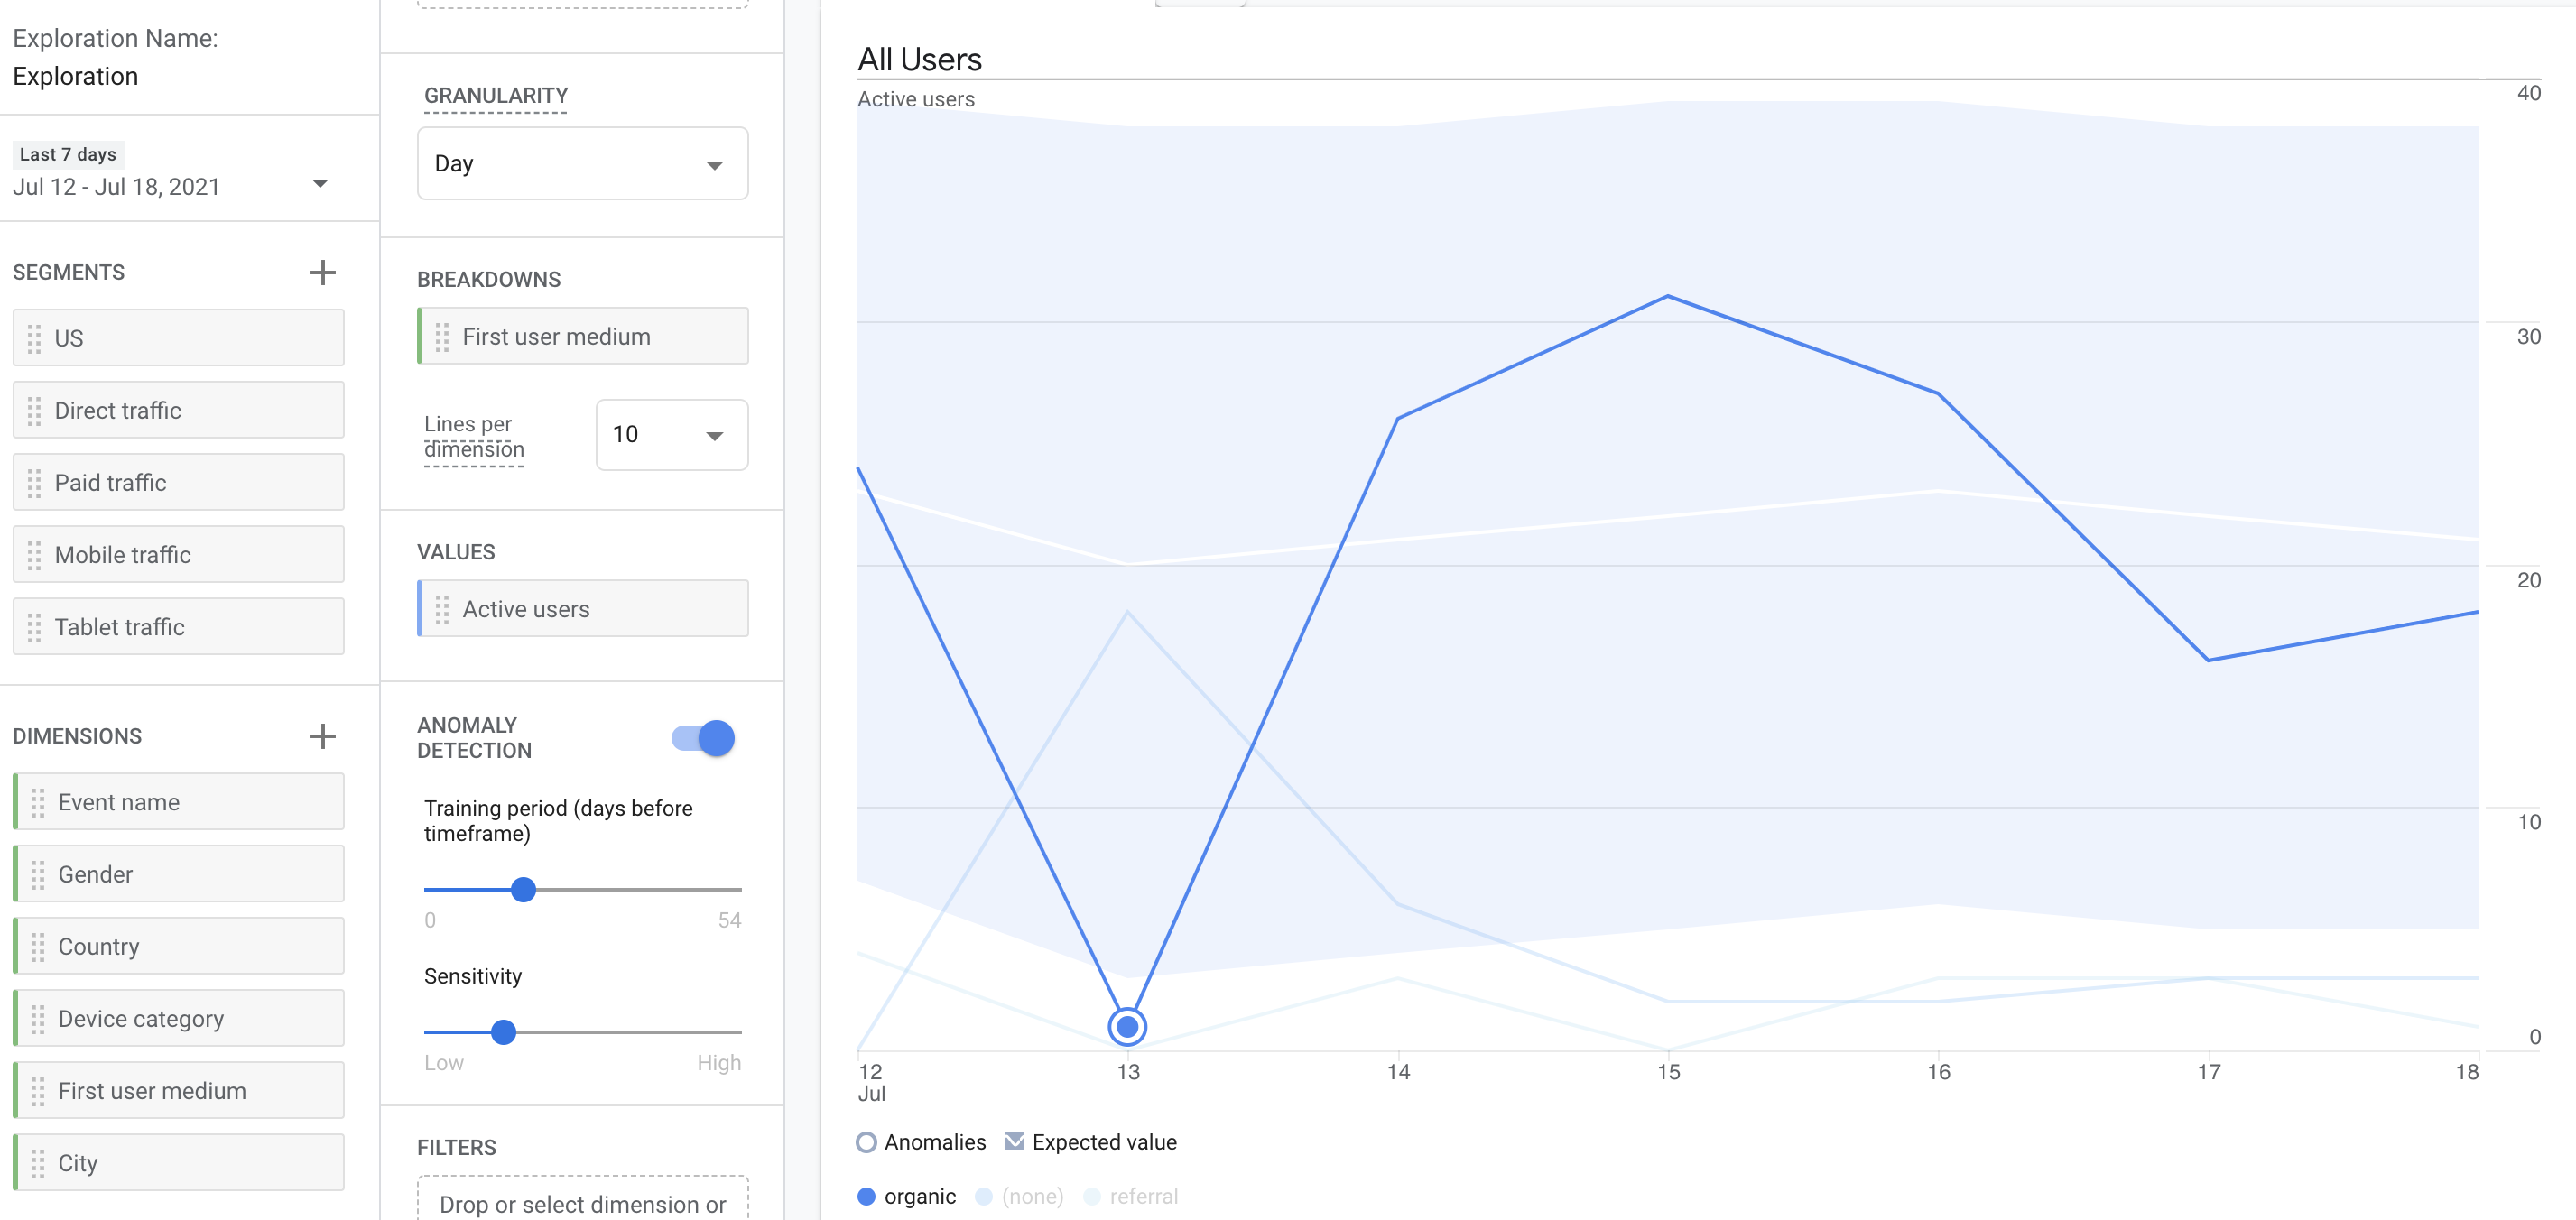2576x1220 pixels.
Task: Click the Exploration name to rename it
Action: click(x=75, y=75)
